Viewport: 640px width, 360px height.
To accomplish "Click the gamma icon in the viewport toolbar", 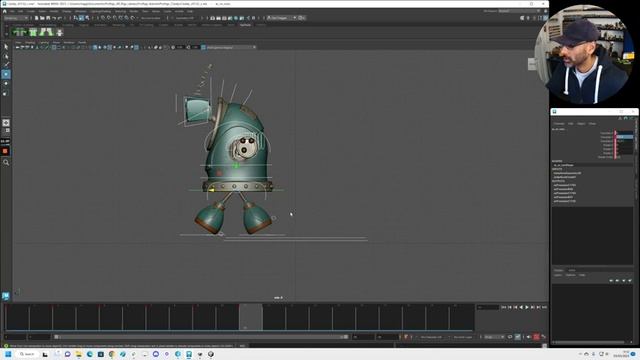I will tap(189, 47).
